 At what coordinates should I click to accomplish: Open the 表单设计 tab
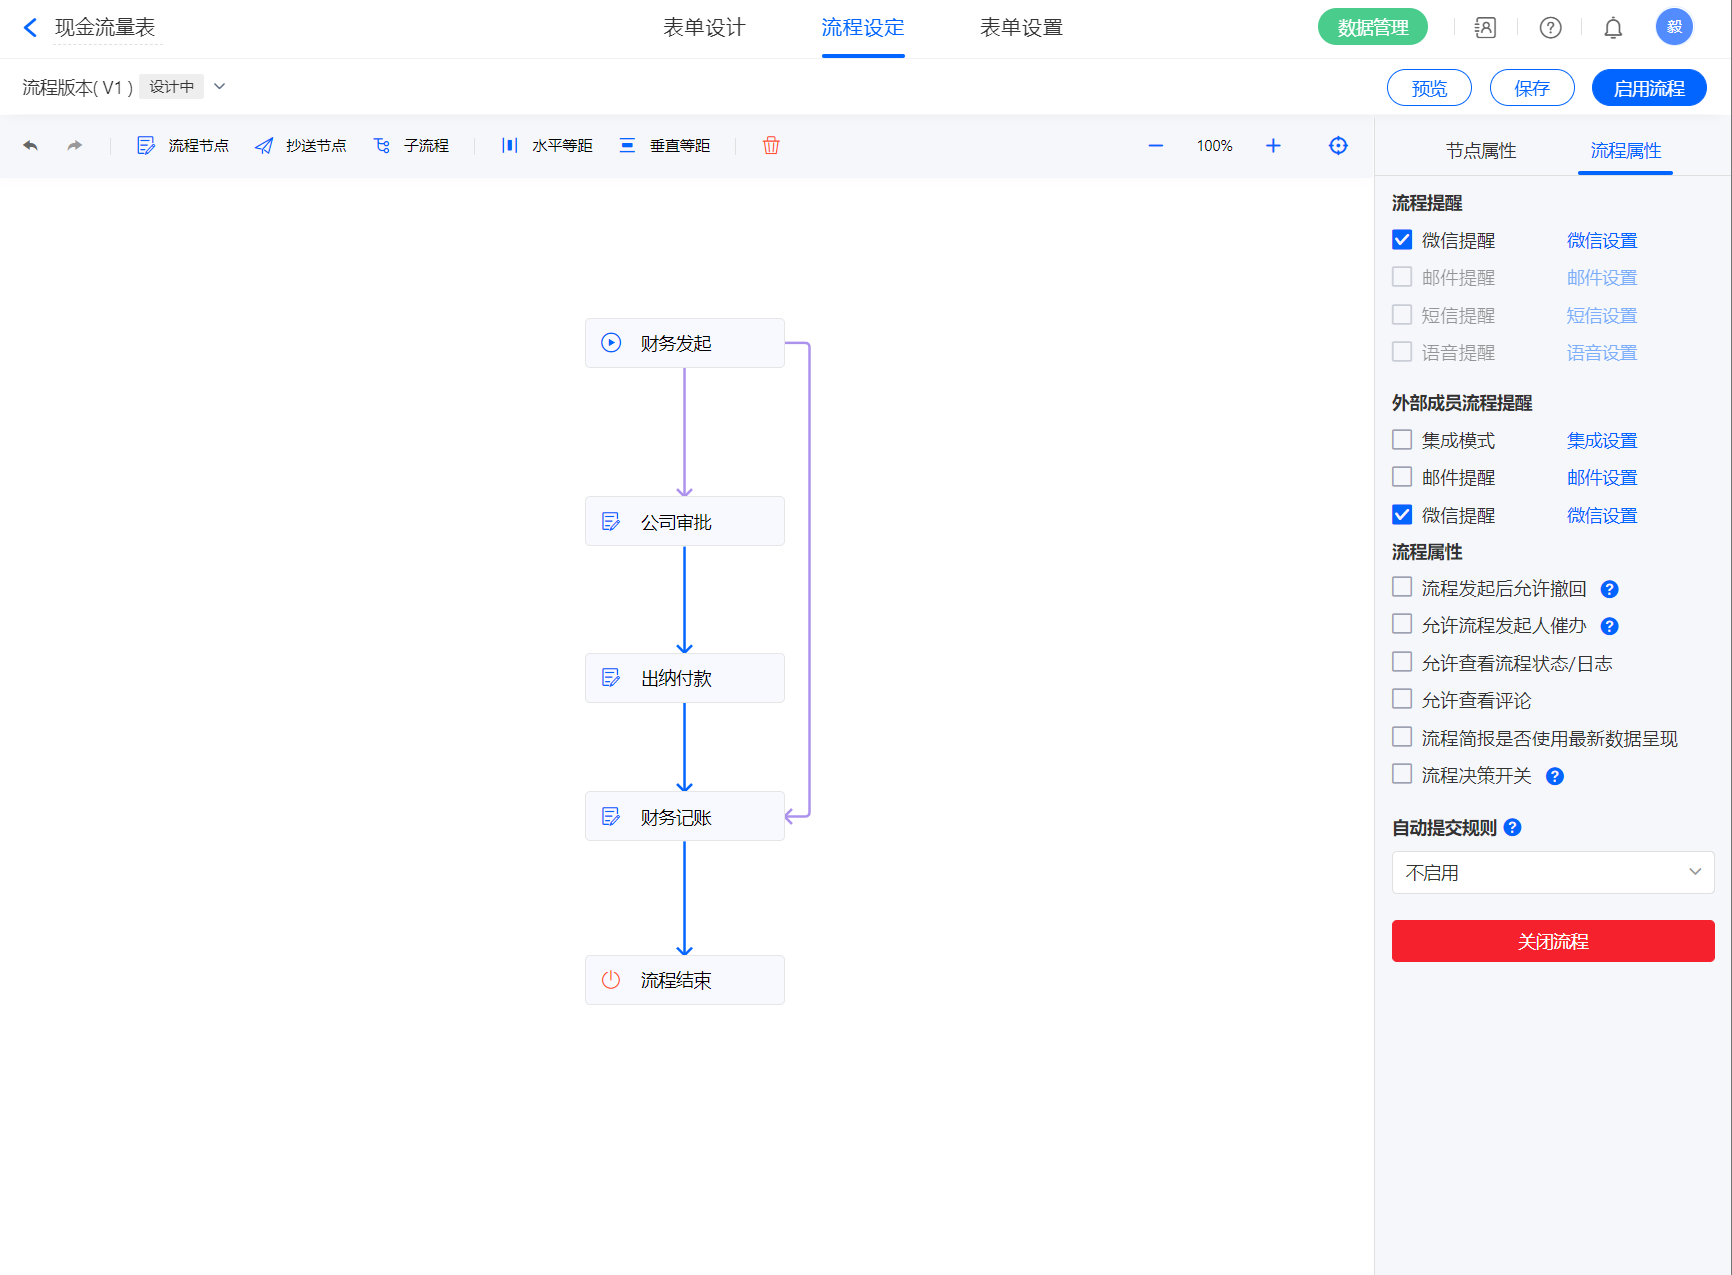[x=704, y=28]
